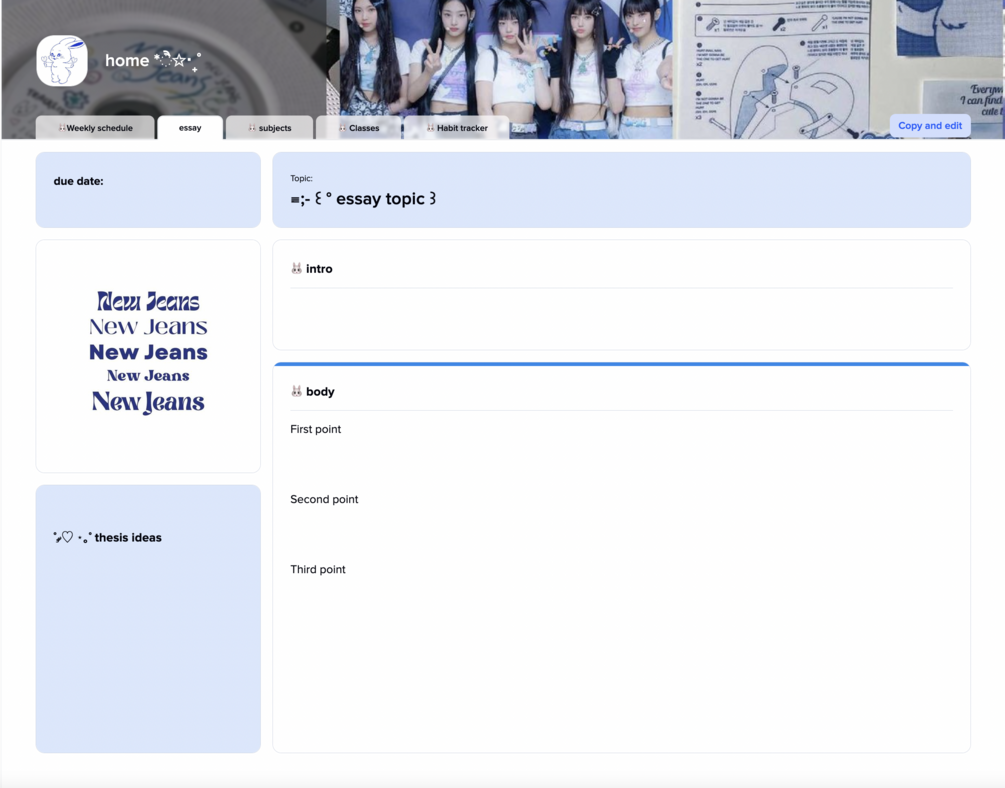Open the Habit tracker tab
This screenshot has width=1005, height=788.
point(456,128)
